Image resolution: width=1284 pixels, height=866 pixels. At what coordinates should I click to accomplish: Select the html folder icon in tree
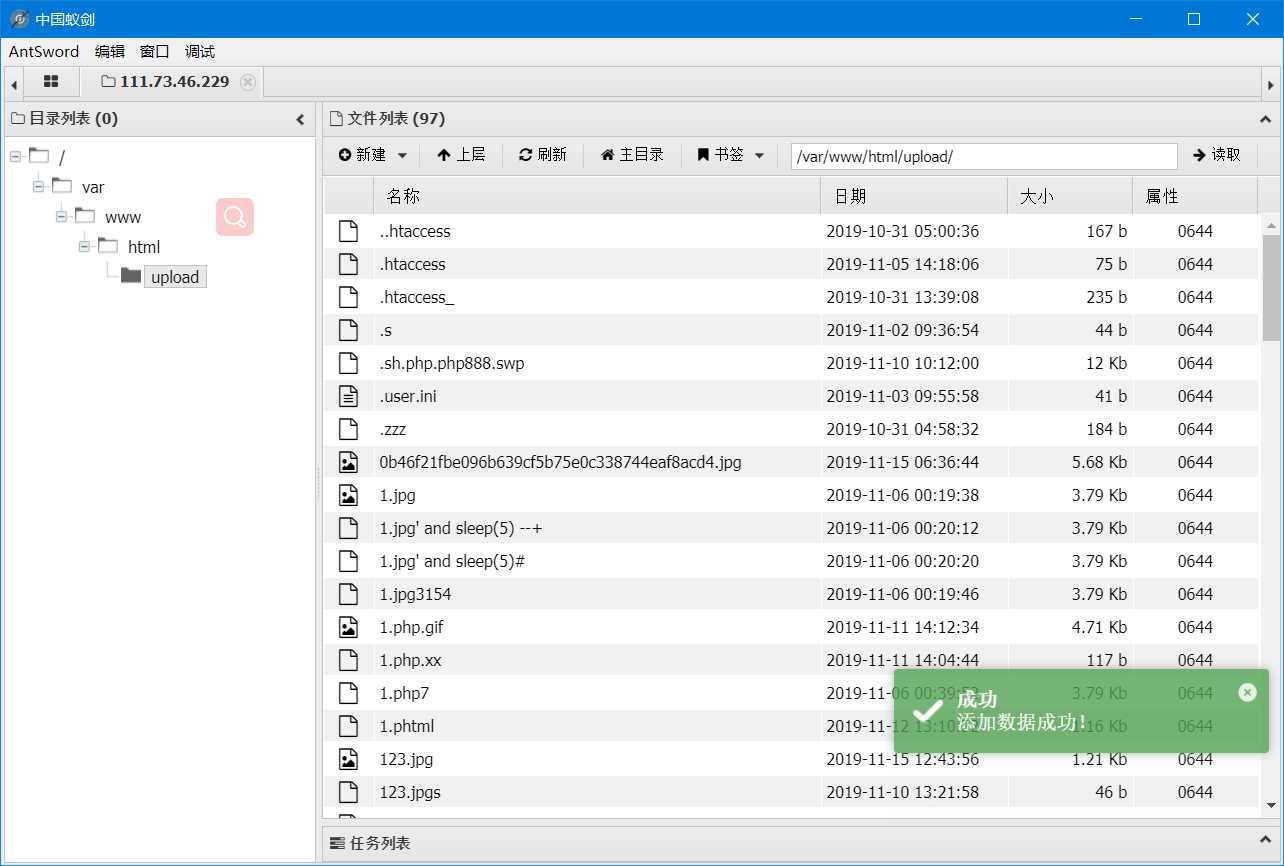pyautogui.click(x=107, y=245)
